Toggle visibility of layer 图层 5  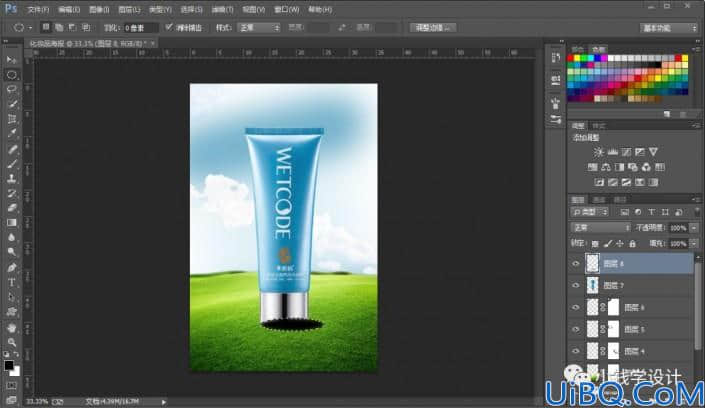[576, 329]
